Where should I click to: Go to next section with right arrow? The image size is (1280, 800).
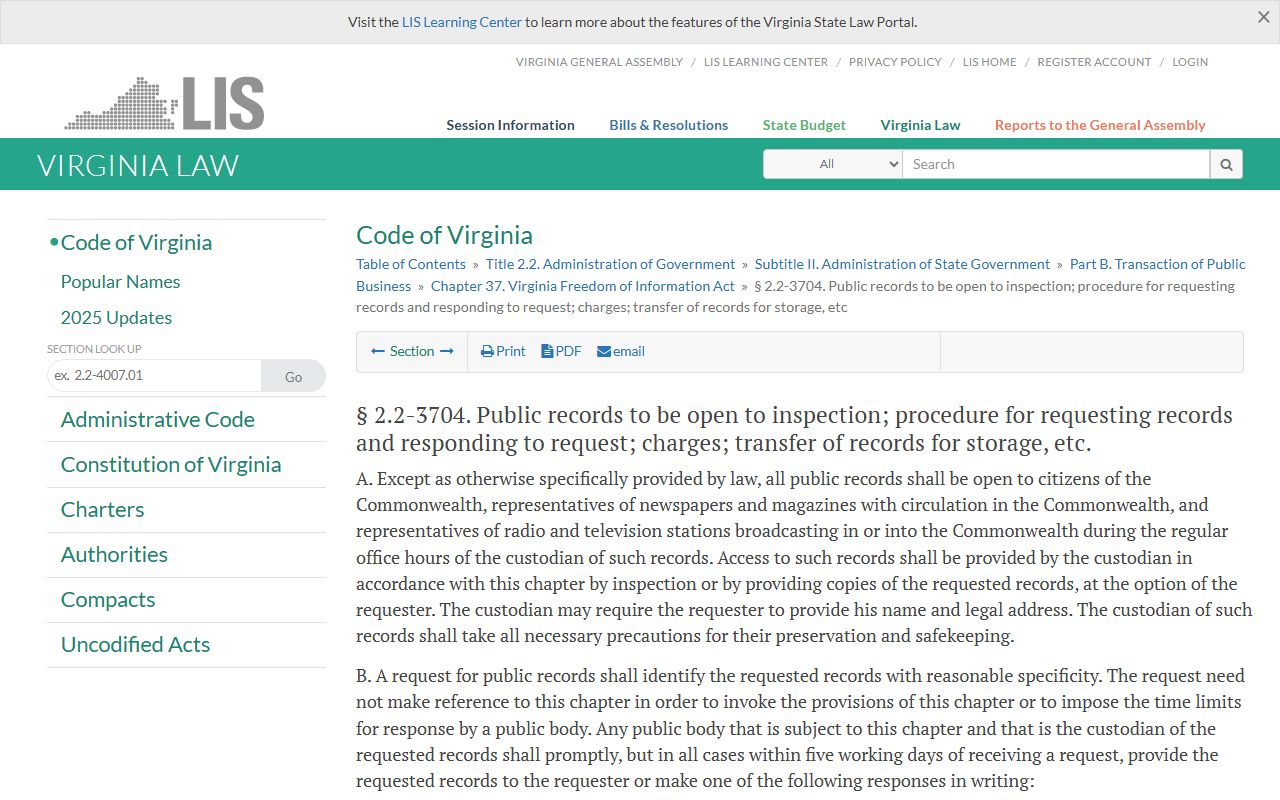447,351
